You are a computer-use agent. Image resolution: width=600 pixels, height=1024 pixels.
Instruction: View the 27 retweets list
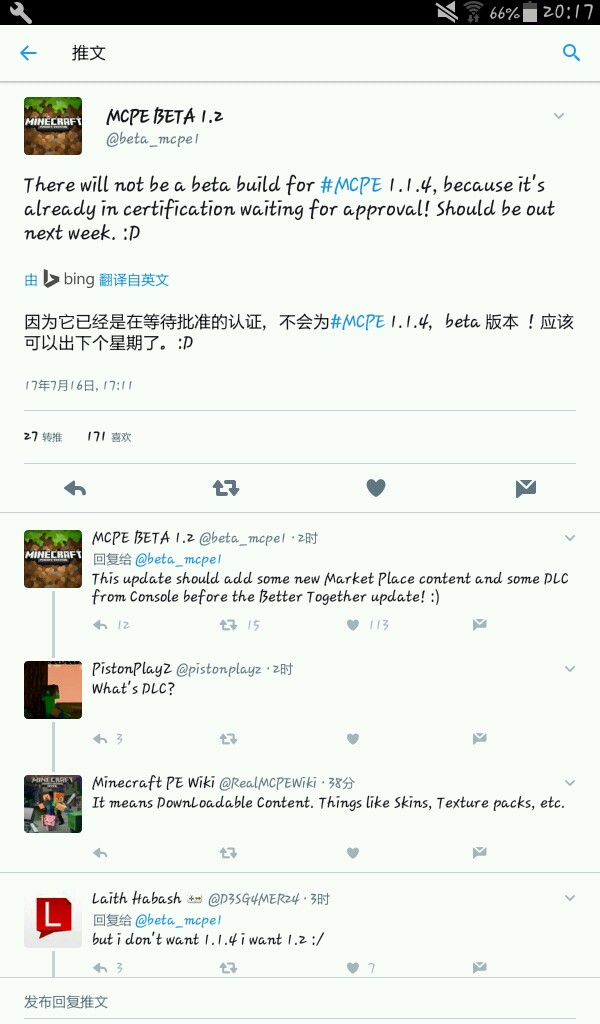coord(43,436)
